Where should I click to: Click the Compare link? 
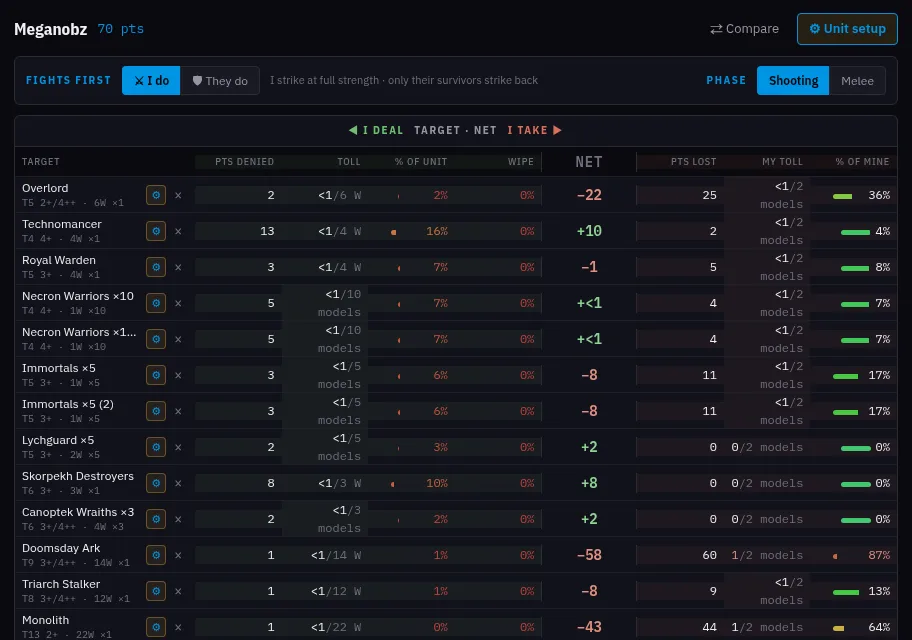[744, 29]
